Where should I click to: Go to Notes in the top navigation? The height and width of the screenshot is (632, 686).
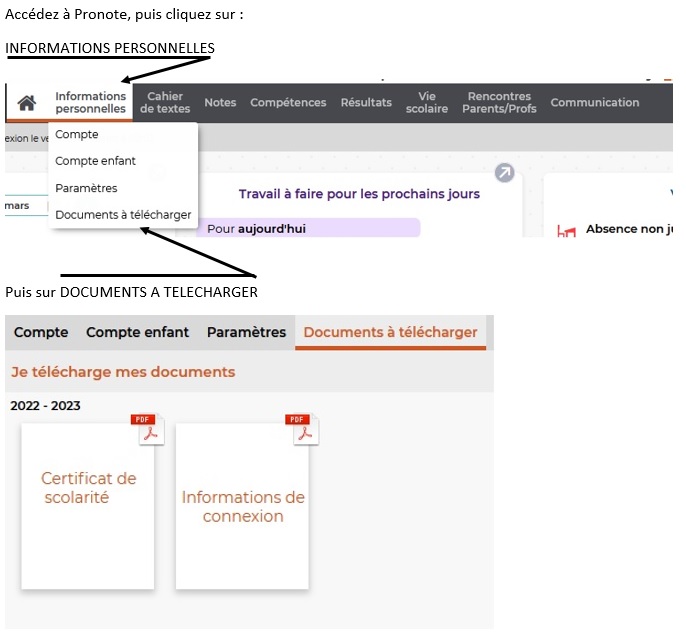pos(220,102)
